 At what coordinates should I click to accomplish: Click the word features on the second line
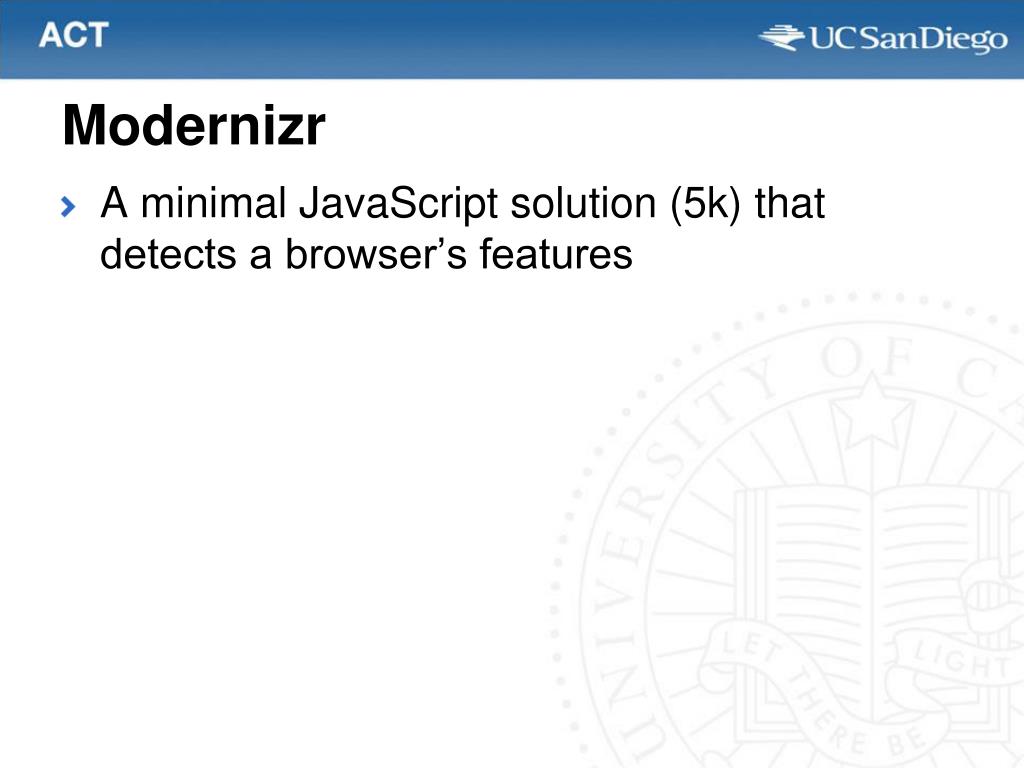coord(556,254)
